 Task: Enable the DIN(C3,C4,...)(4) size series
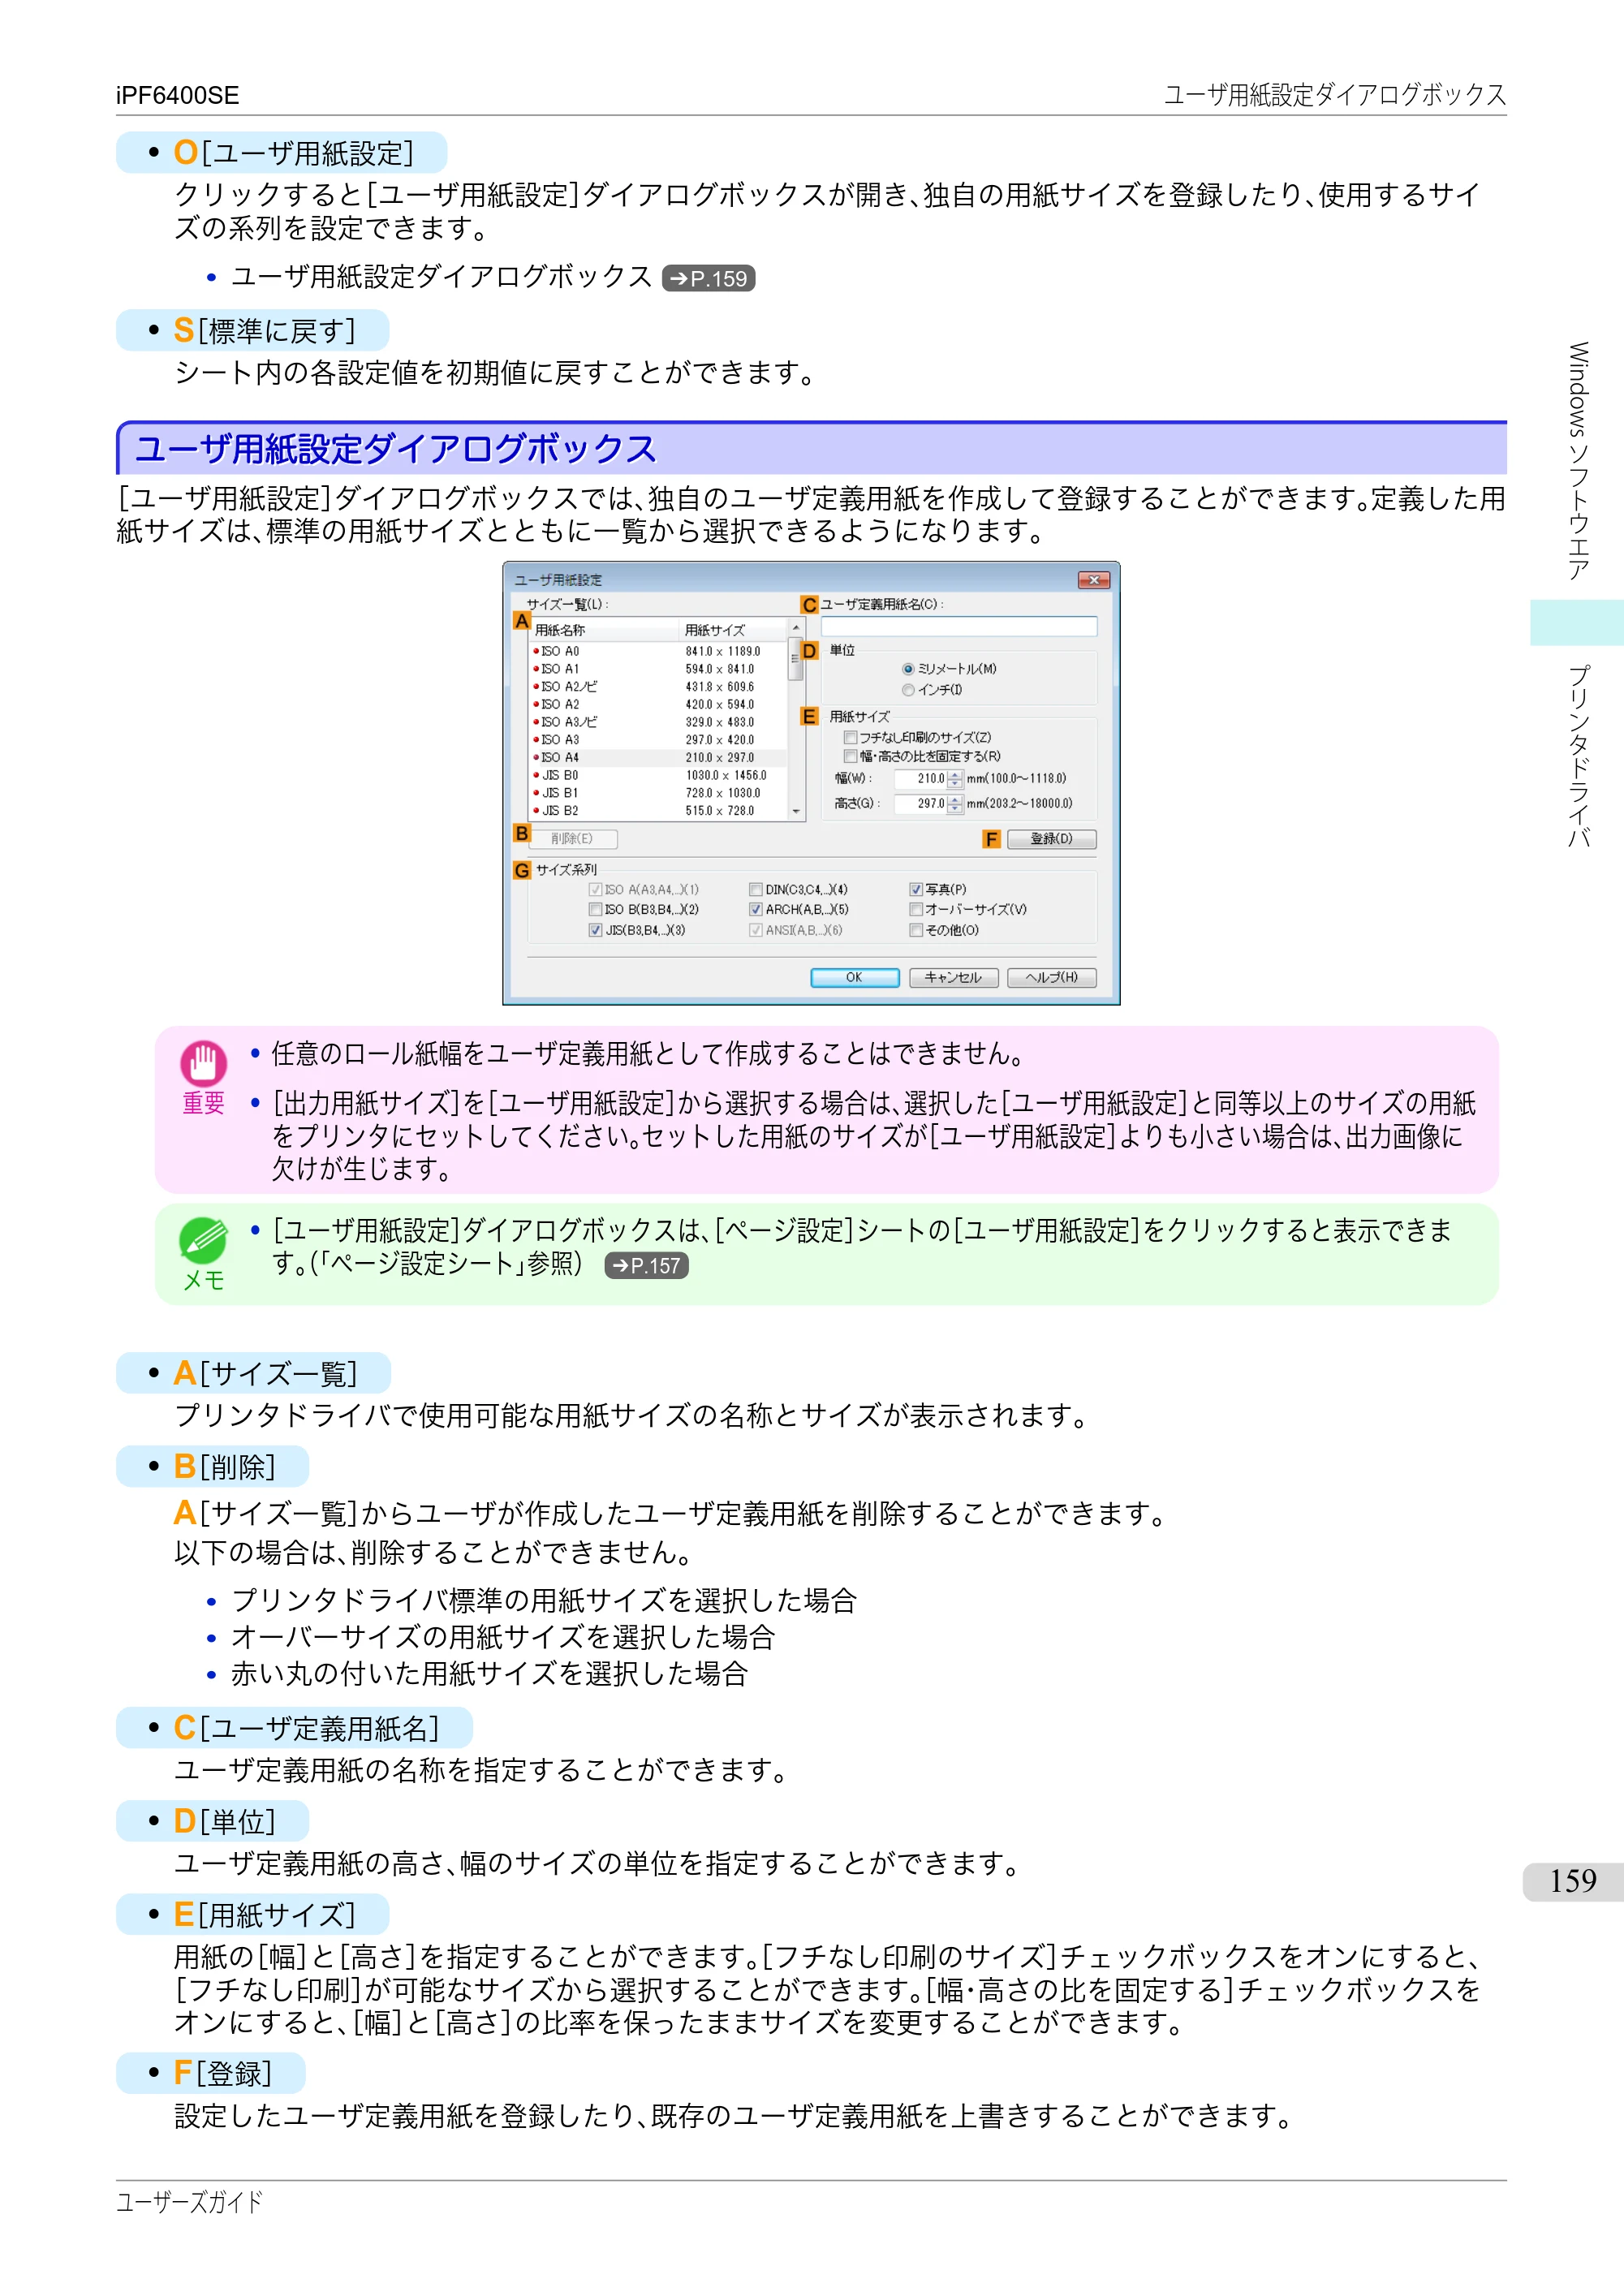coord(756,889)
